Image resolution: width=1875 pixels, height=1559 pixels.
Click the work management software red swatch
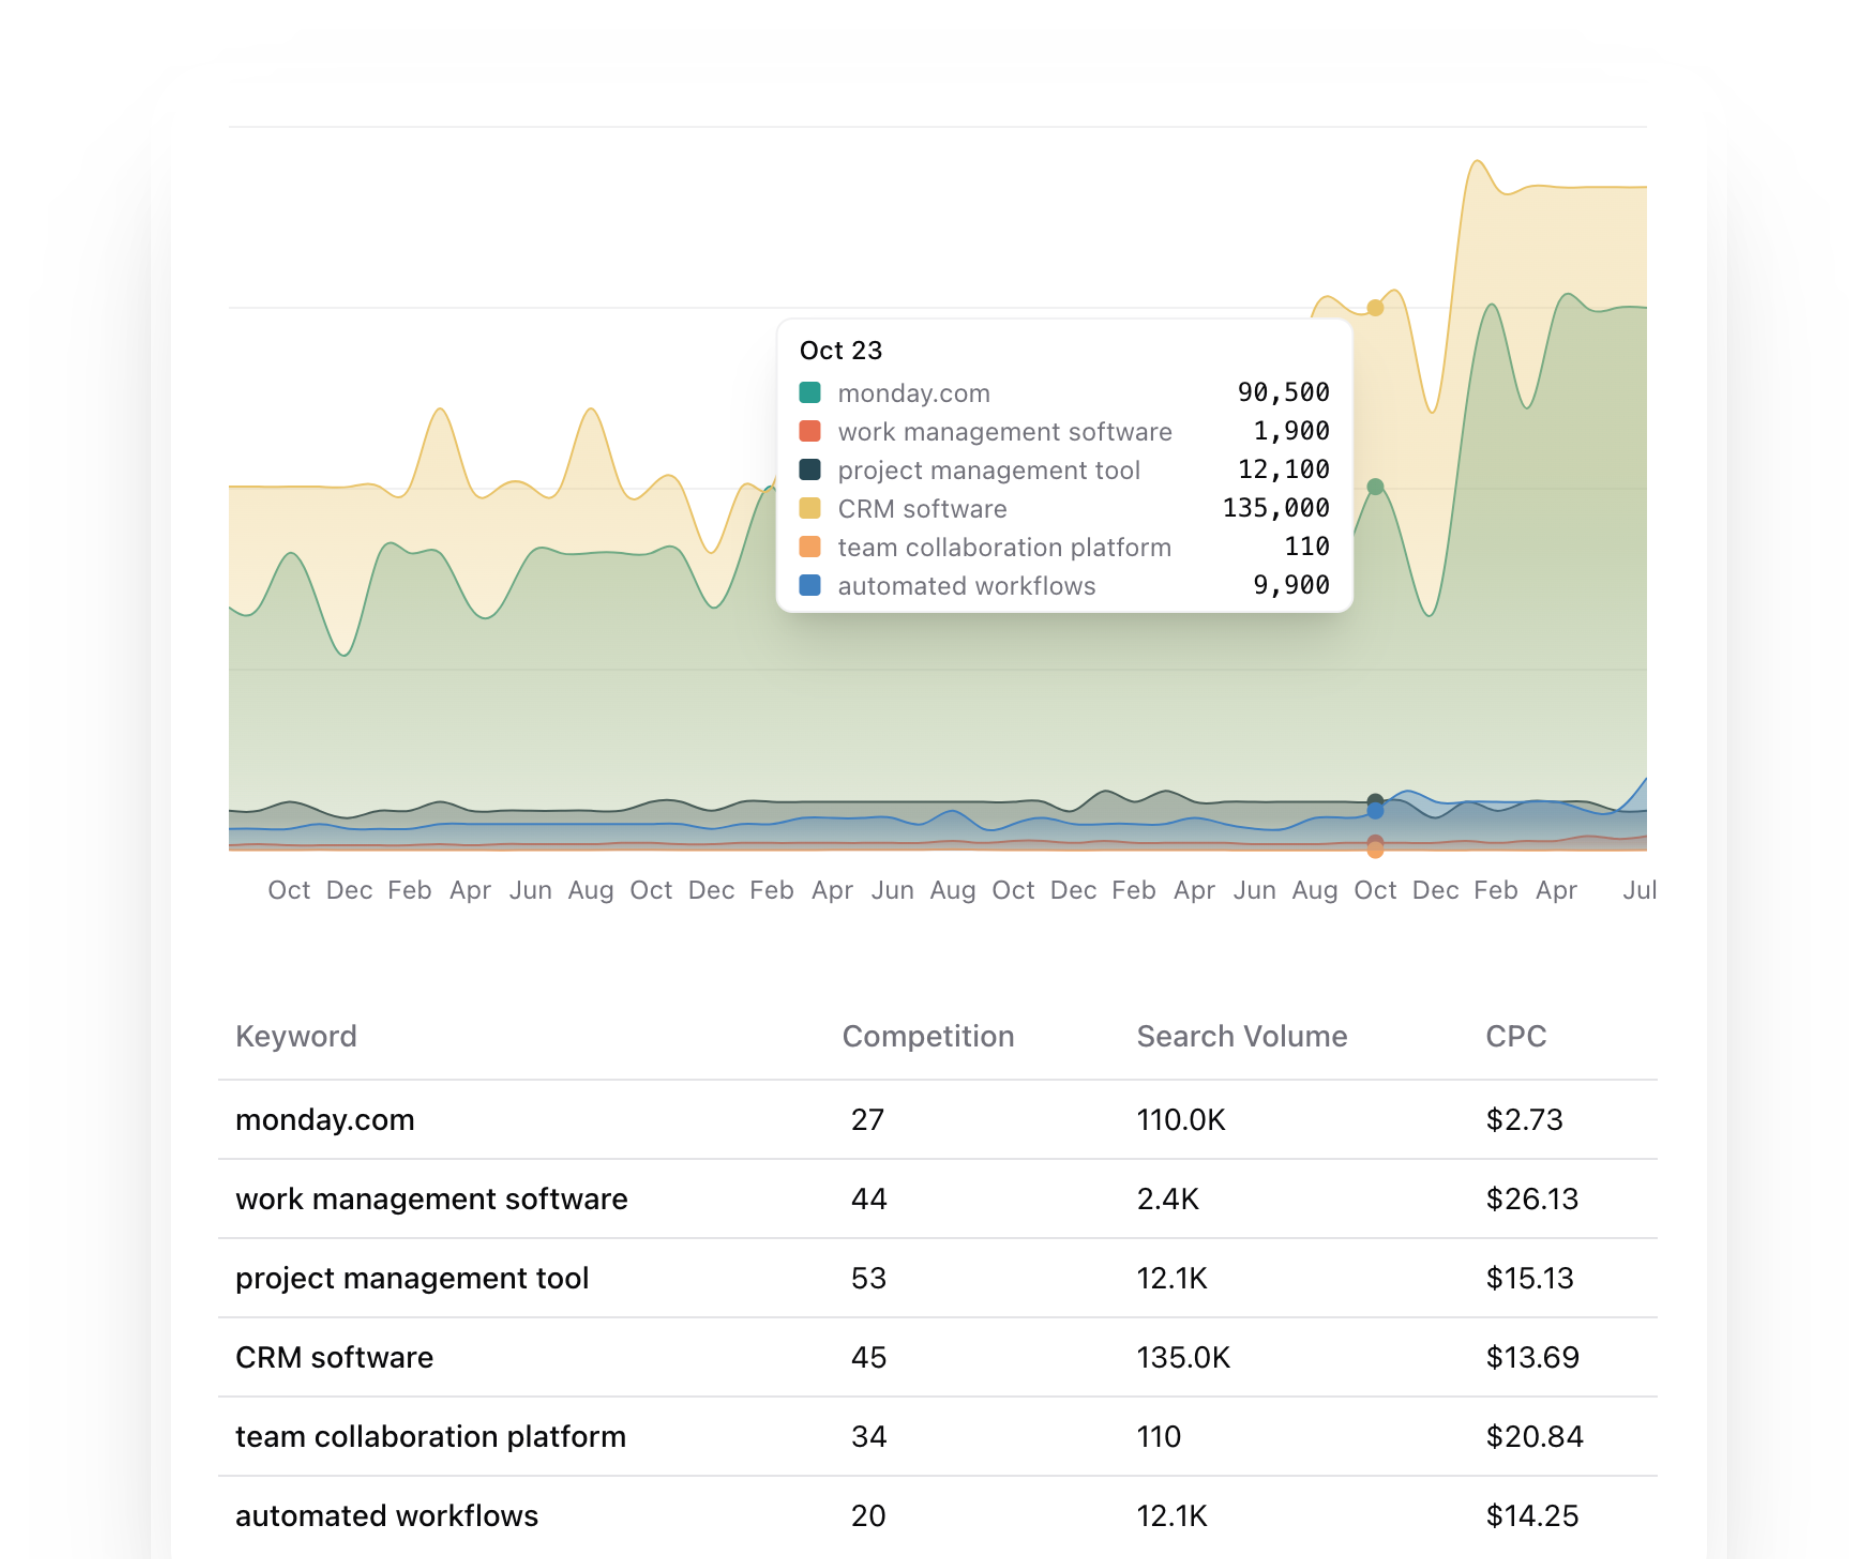pos(810,431)
